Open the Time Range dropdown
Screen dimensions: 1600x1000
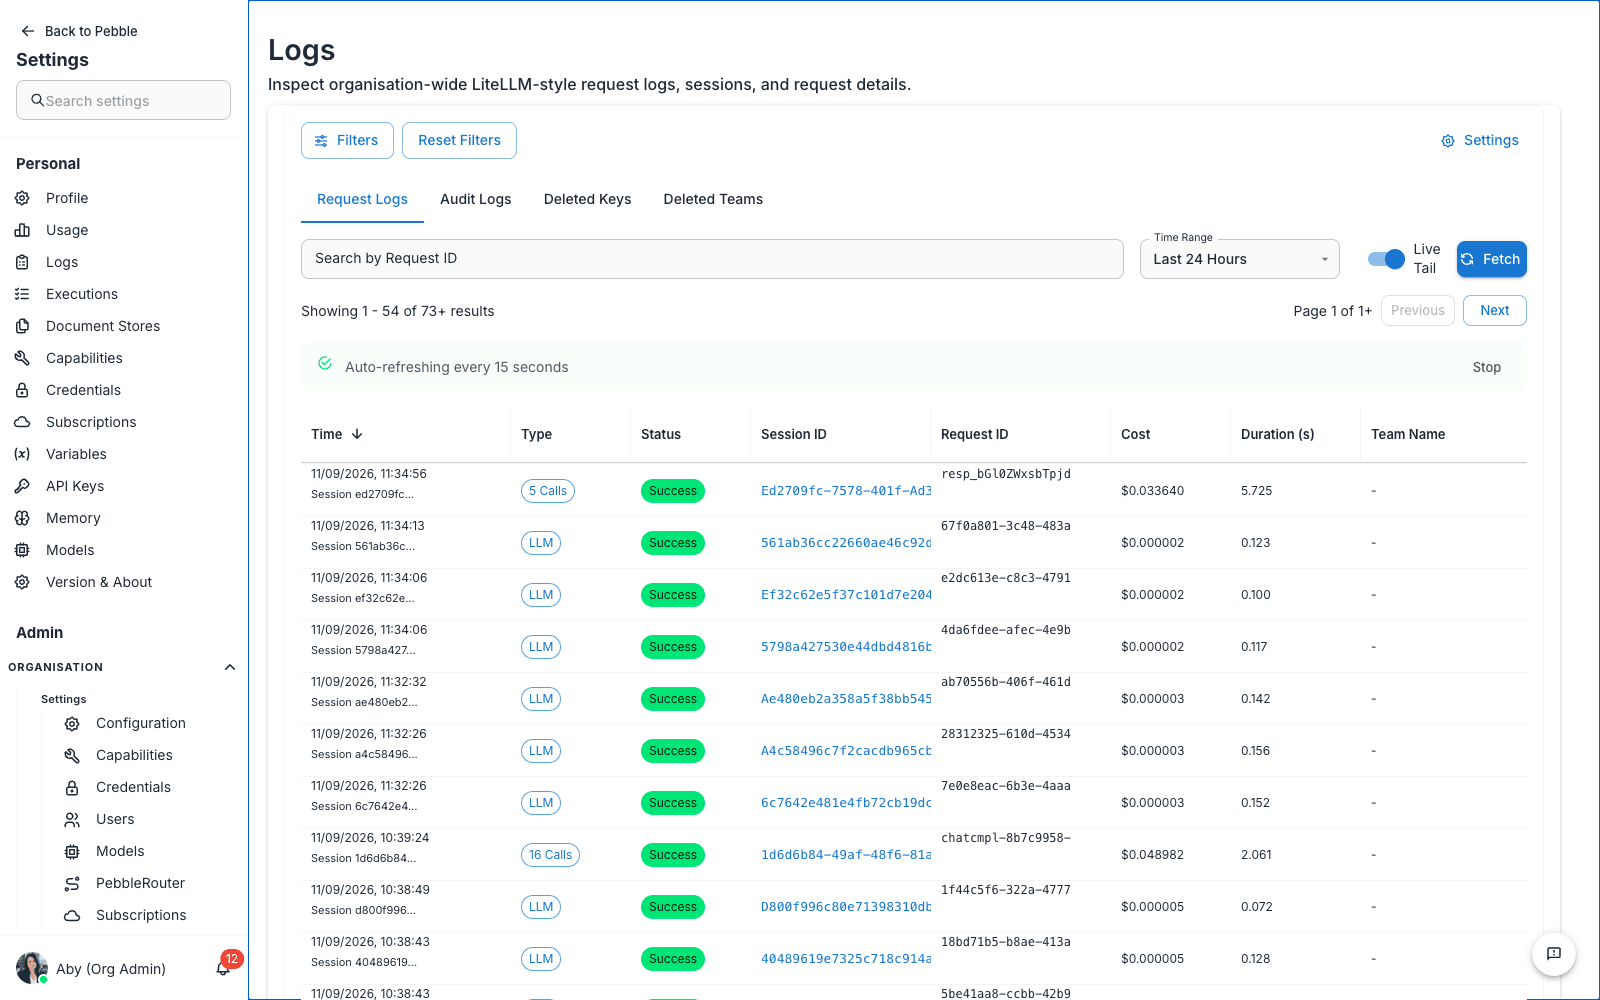tap(1240, 259)
